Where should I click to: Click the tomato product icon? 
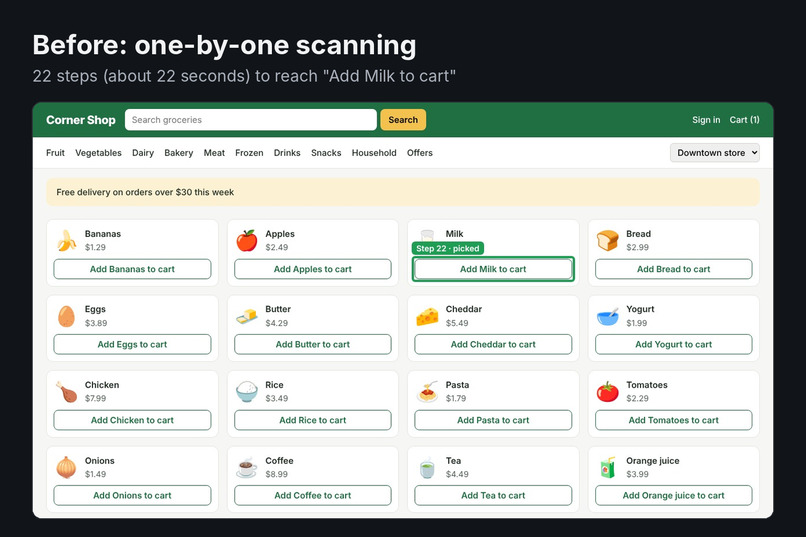click(608, 392)
